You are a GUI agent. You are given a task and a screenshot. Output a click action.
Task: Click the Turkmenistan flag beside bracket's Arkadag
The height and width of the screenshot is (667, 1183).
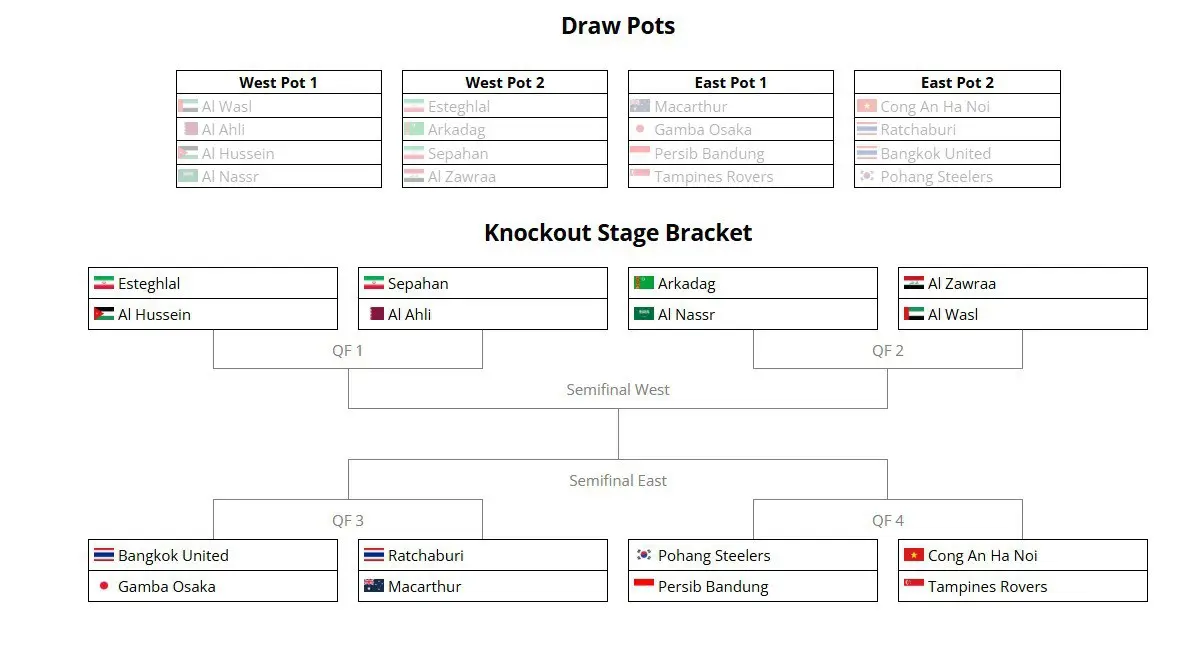644,283
